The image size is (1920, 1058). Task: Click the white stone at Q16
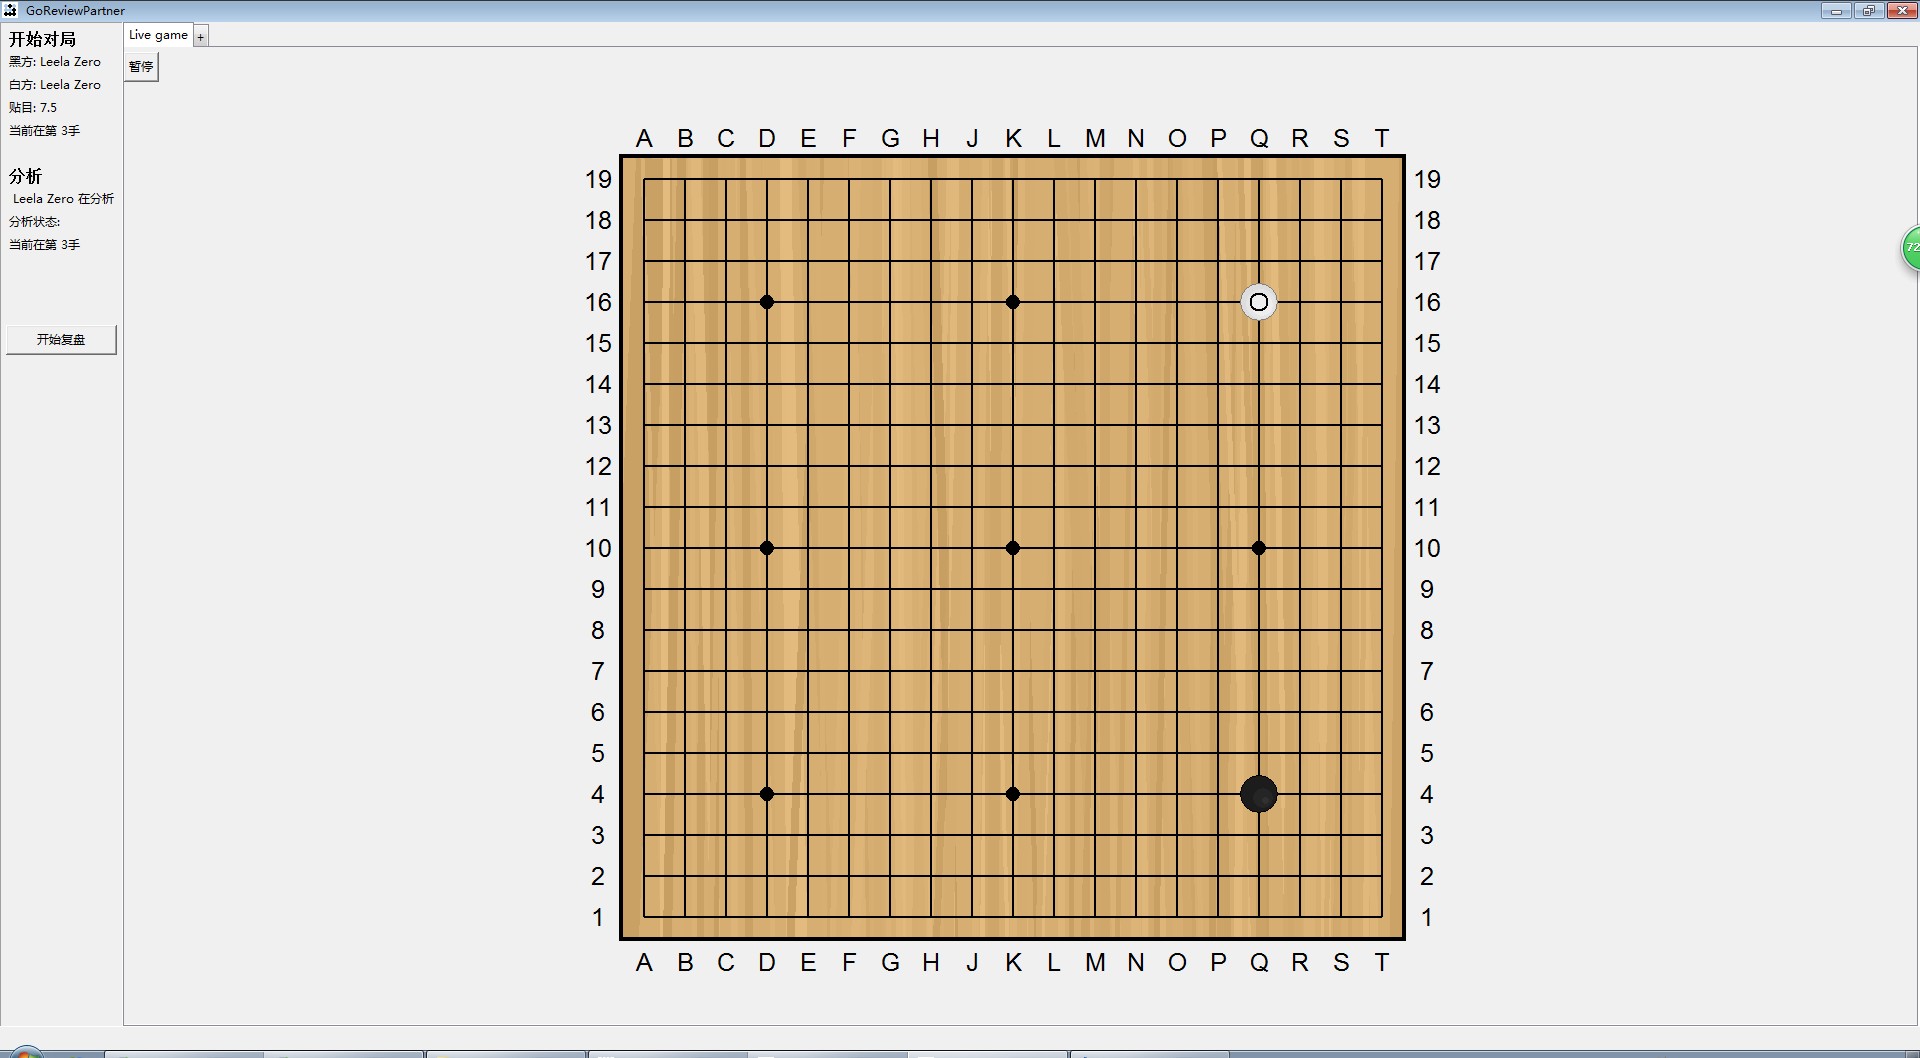tap(1258, 302)
